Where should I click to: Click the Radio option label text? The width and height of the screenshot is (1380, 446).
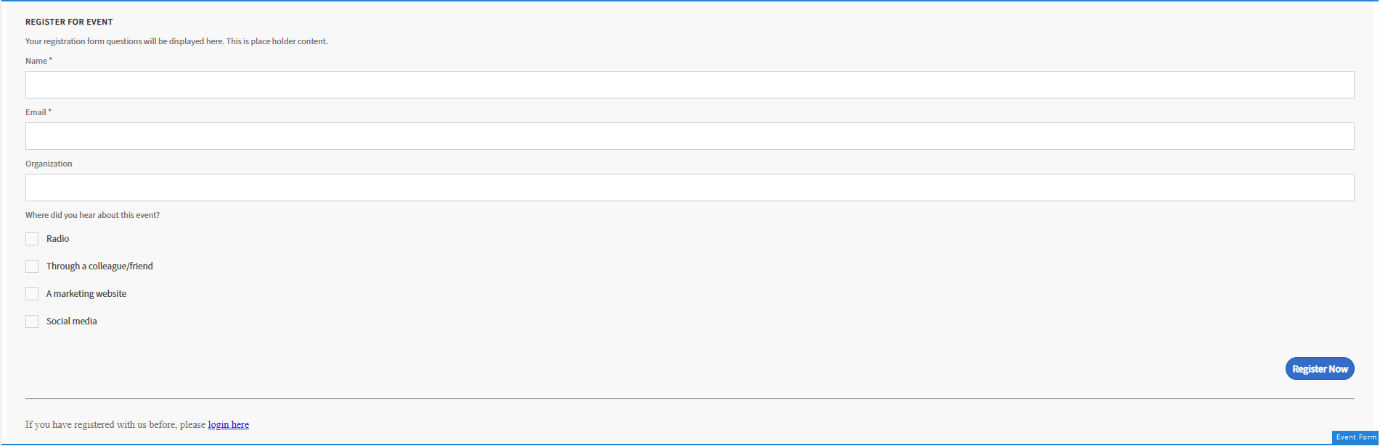tap(58, 239)
